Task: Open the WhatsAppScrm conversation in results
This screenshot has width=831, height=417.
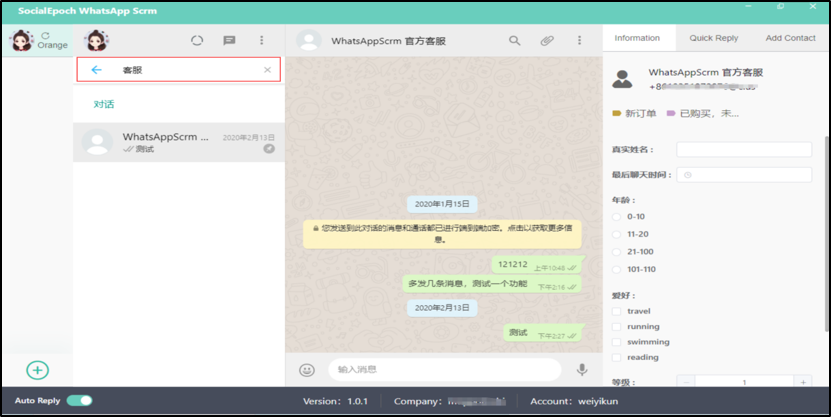Action: click(179, 143)
